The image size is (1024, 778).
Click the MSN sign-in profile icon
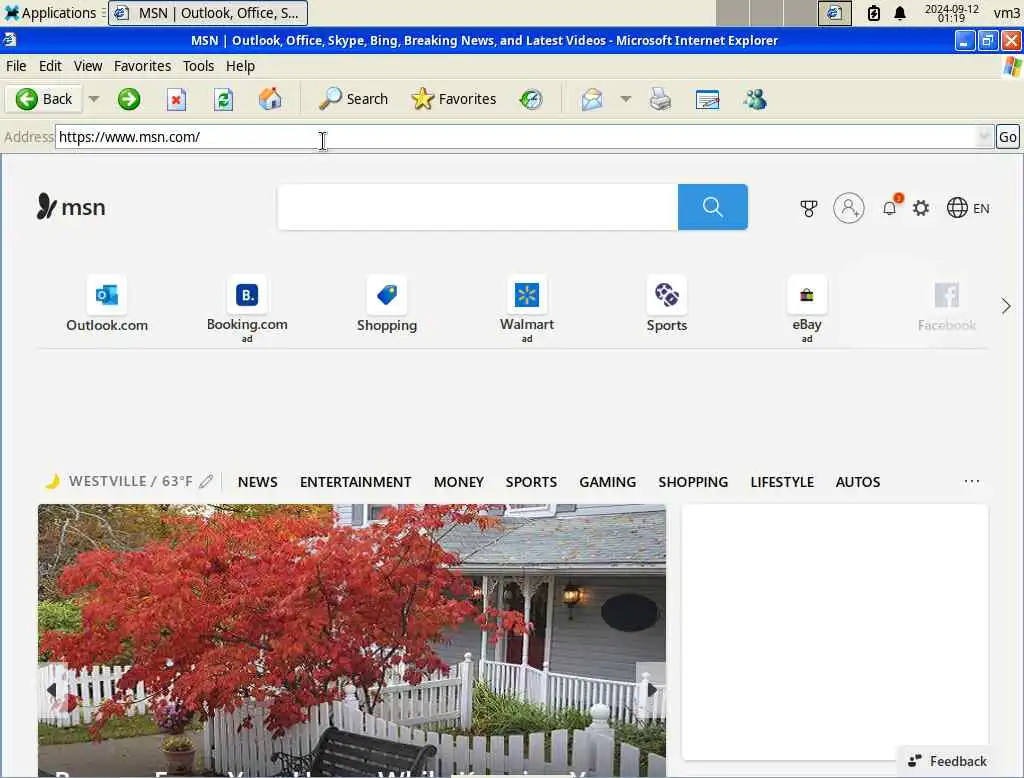click(x=848, y=208)
